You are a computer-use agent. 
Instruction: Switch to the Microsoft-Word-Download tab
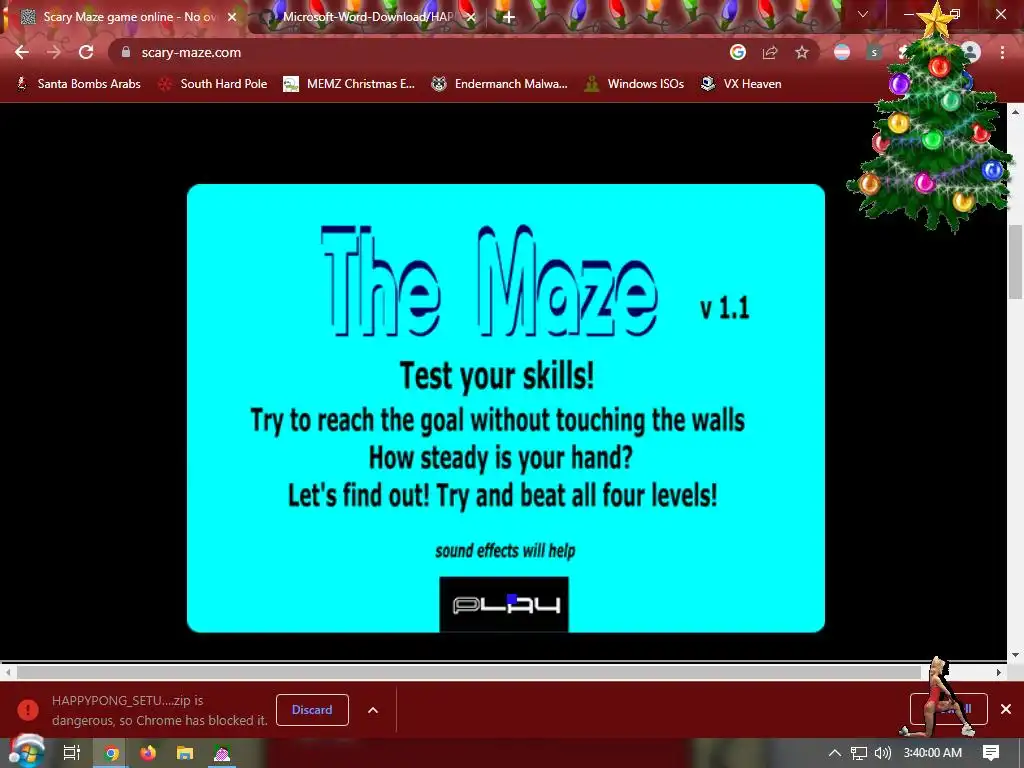[366, 17]
